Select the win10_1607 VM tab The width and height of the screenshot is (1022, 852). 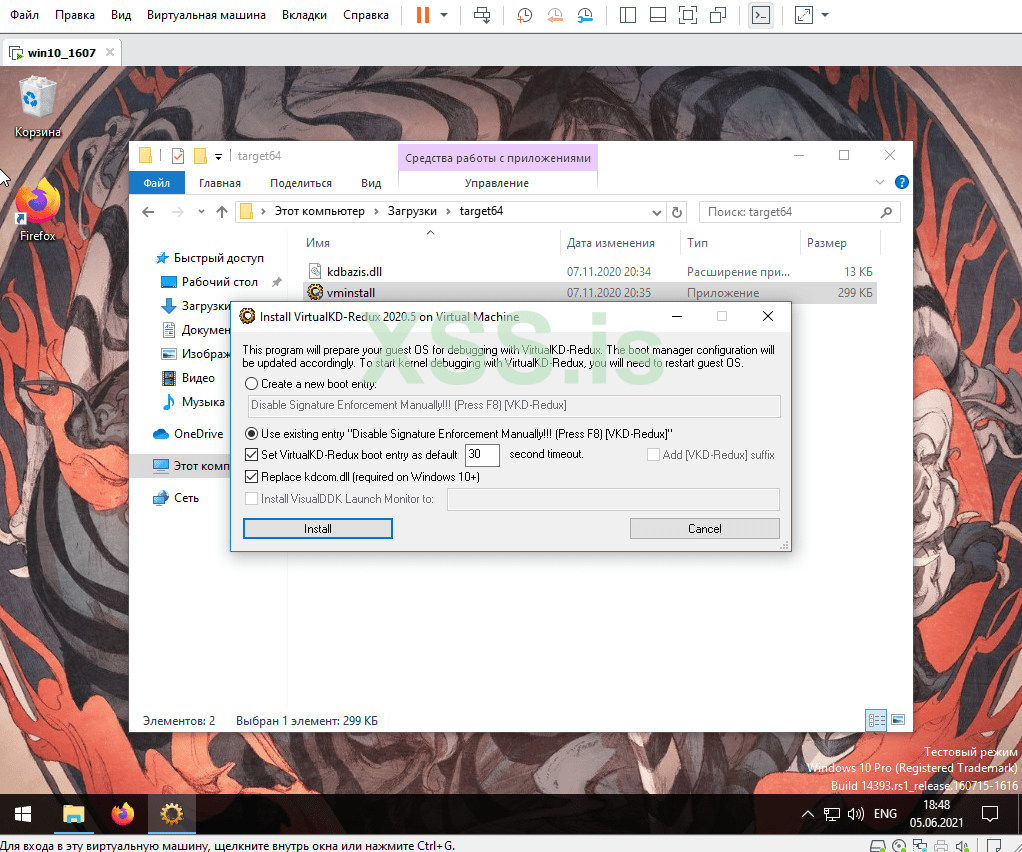click(61, 53)
